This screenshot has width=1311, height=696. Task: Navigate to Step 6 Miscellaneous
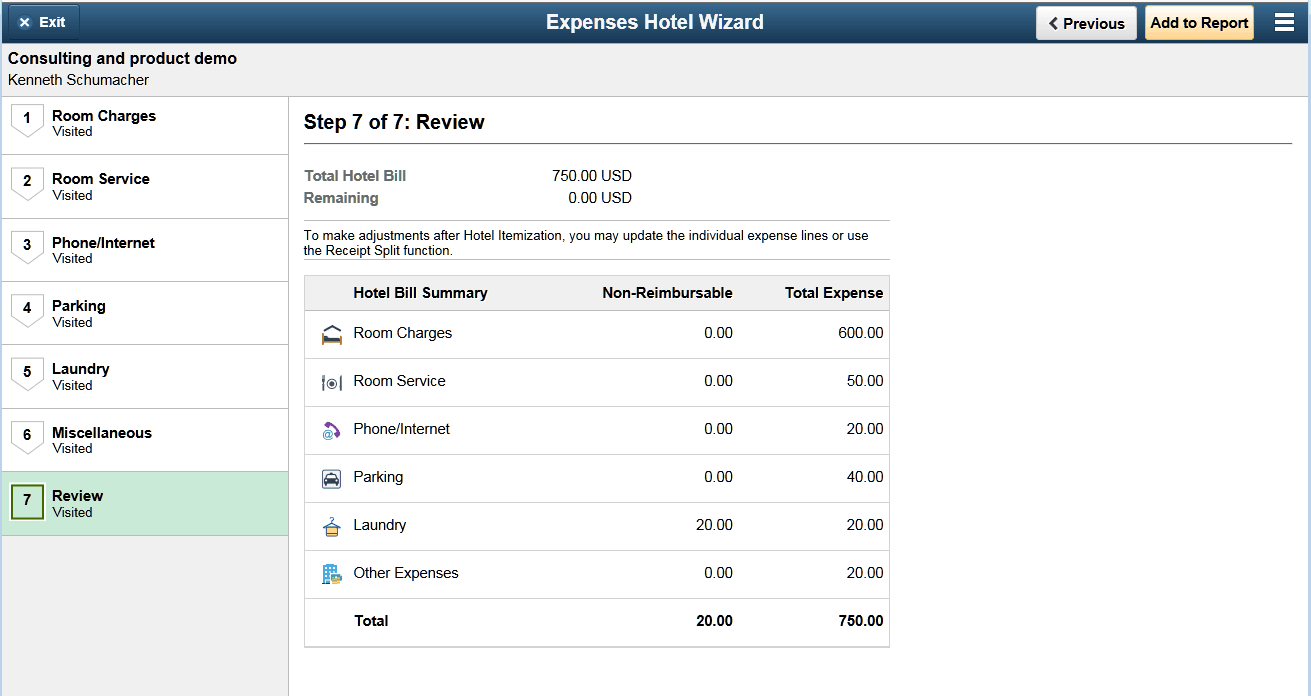(x=145, y=440)
